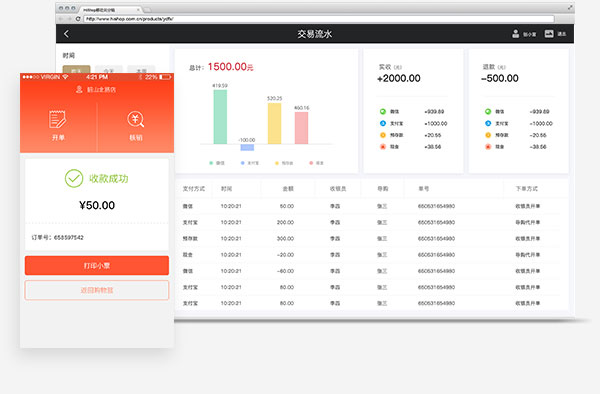
Task: Open the user profile icon in black header
Action: point(515,34)
